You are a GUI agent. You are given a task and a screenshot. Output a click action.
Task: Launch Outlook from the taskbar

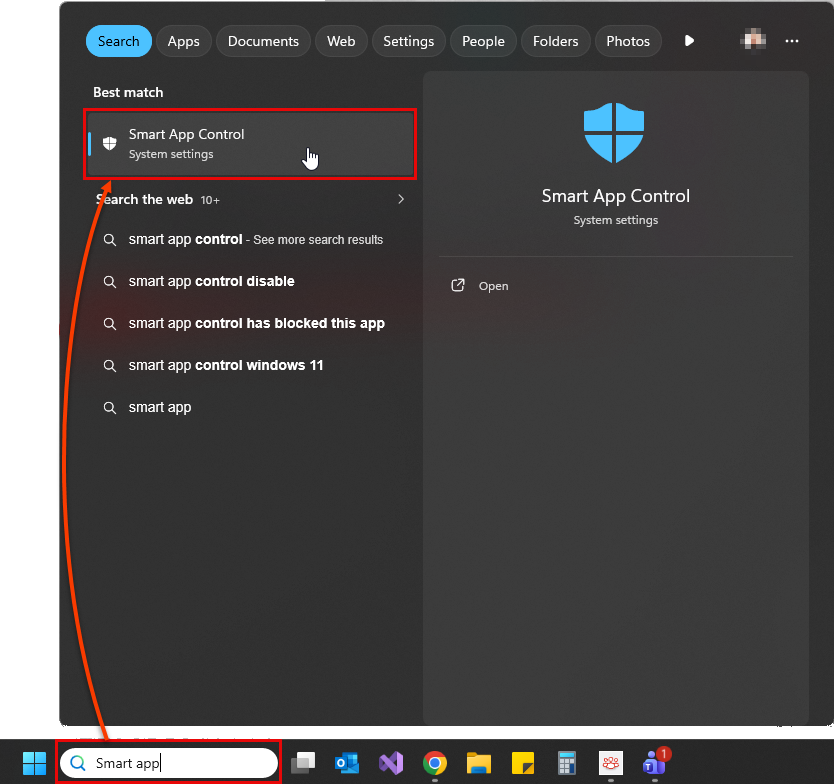[x=347, y=763]
